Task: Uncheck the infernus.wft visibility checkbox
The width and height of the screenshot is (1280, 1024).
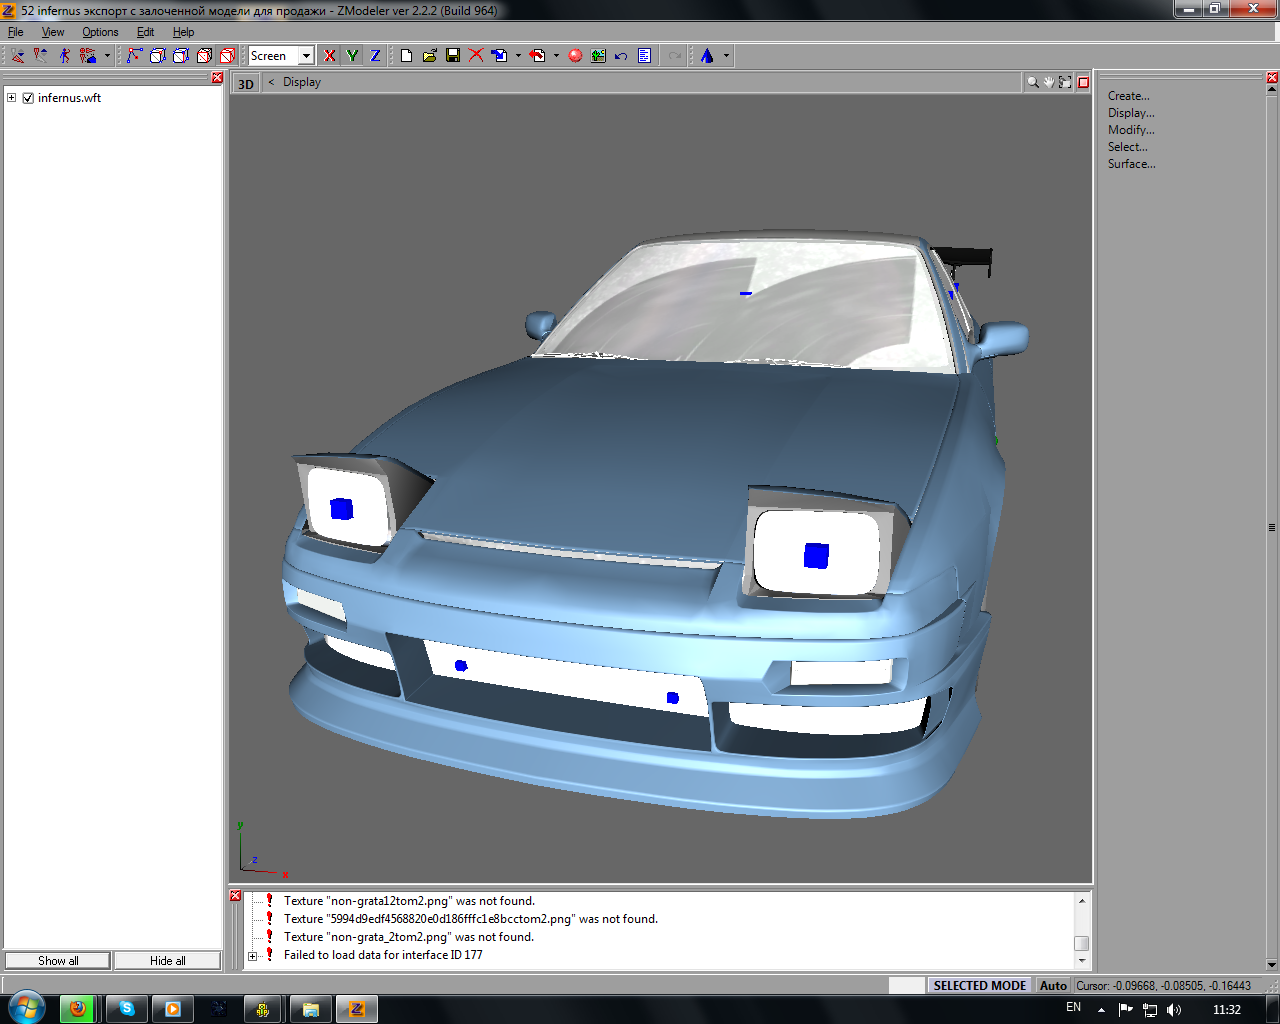Action: tap(28, 98)
